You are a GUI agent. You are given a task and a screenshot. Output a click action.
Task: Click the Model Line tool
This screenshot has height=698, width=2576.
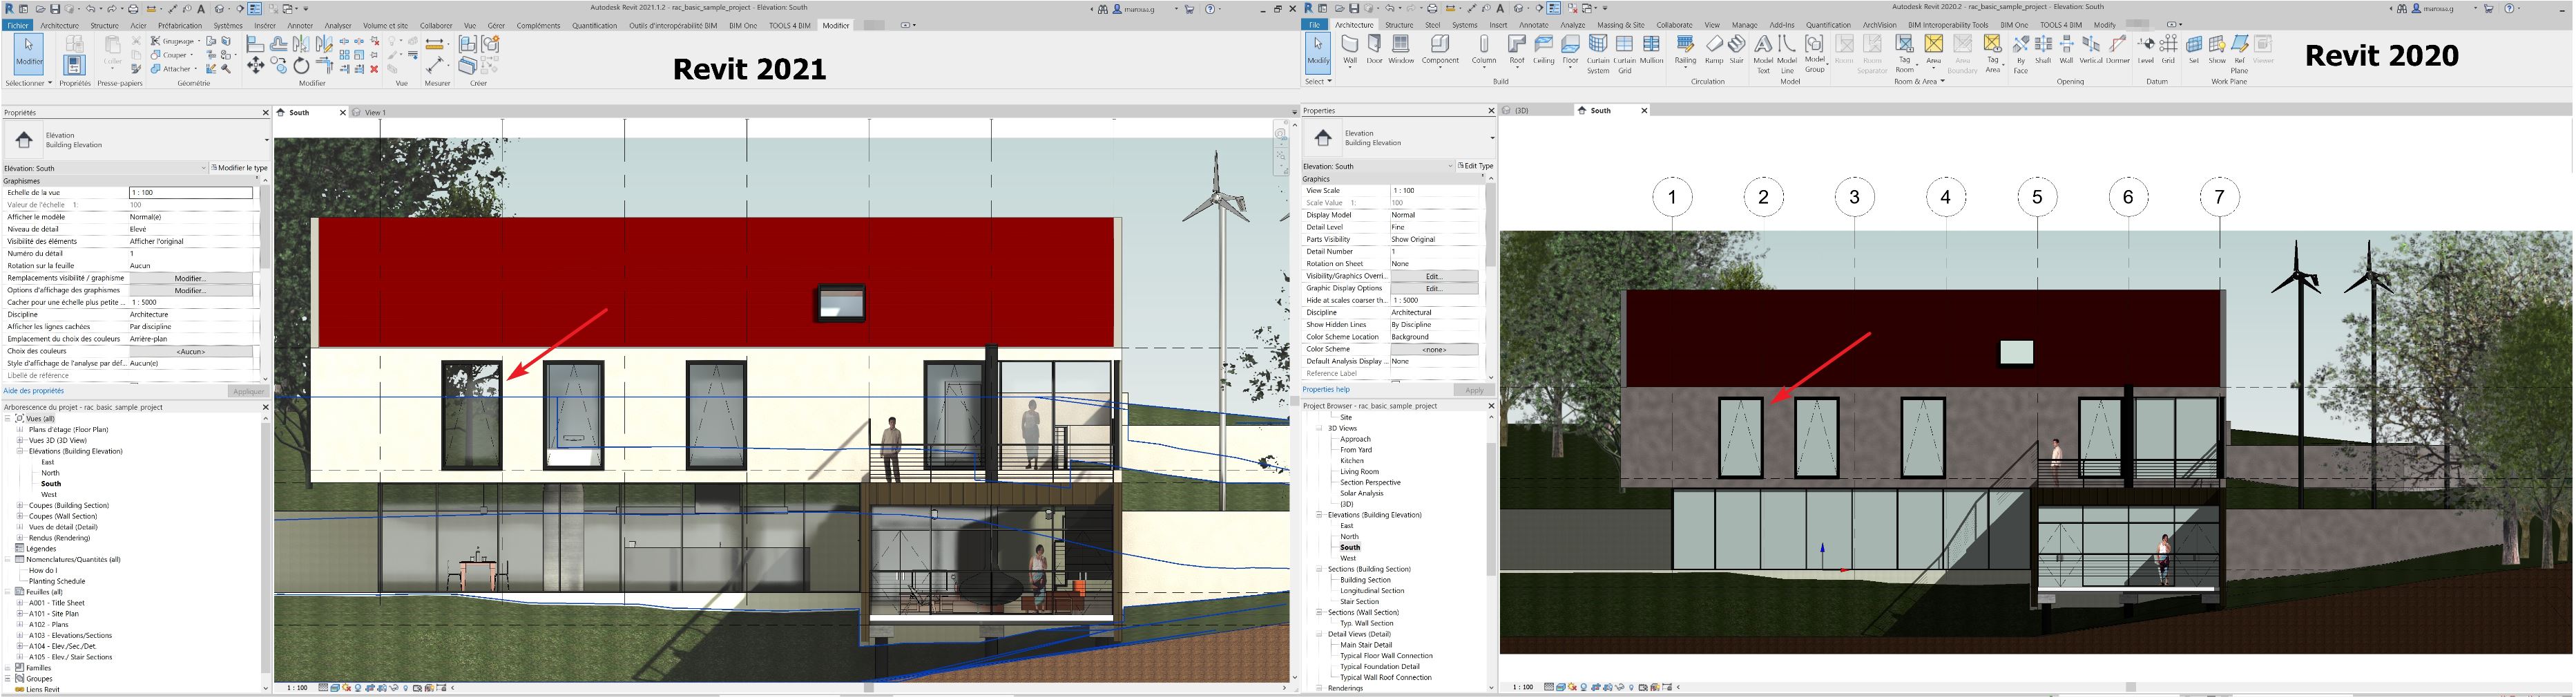pos(1787,54)
